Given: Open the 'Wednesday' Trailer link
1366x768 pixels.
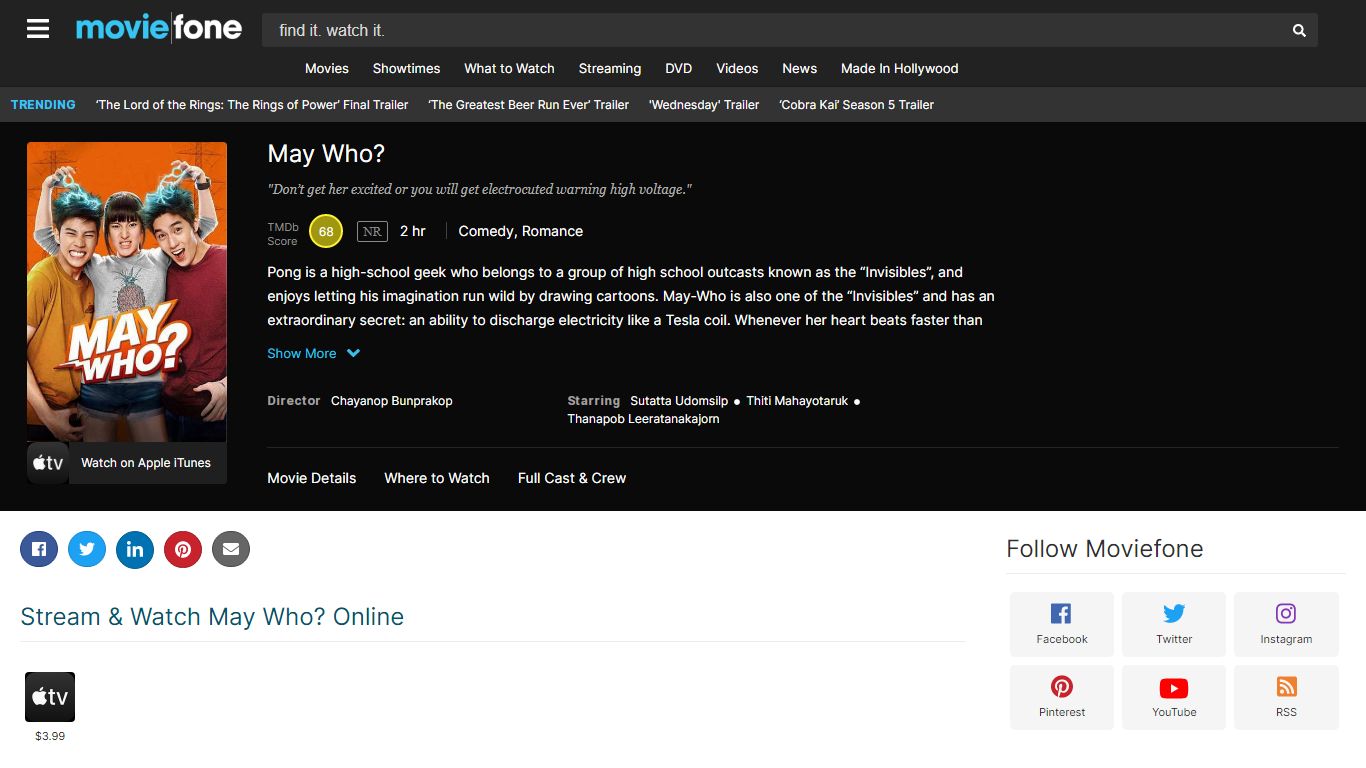Looking at the screenshot, I should (x=704, y=104).
